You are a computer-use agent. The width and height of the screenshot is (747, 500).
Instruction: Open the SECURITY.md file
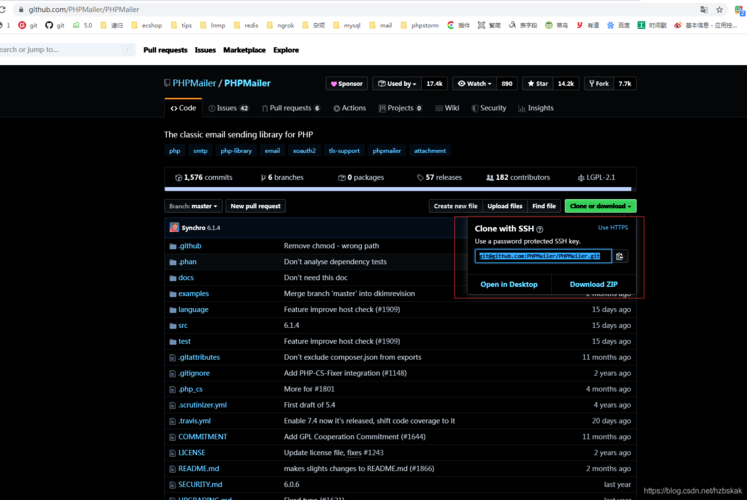(200, 485)
